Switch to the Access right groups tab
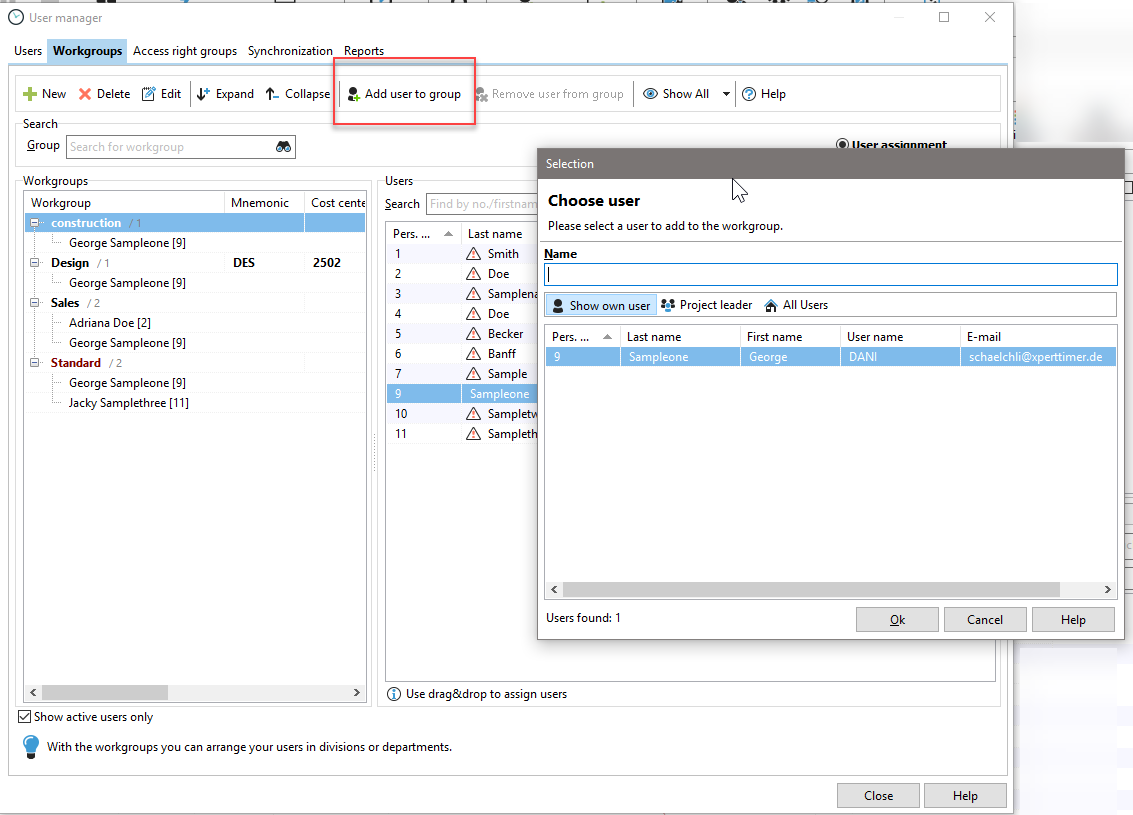Viewport: 1133px width, 815px height. 185,51
